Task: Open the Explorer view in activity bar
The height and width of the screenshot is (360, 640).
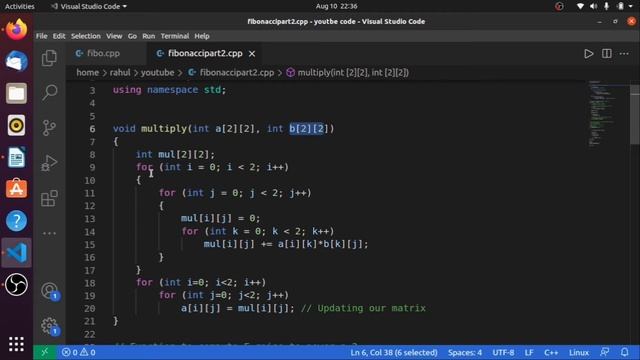Action: click(49, 58)
